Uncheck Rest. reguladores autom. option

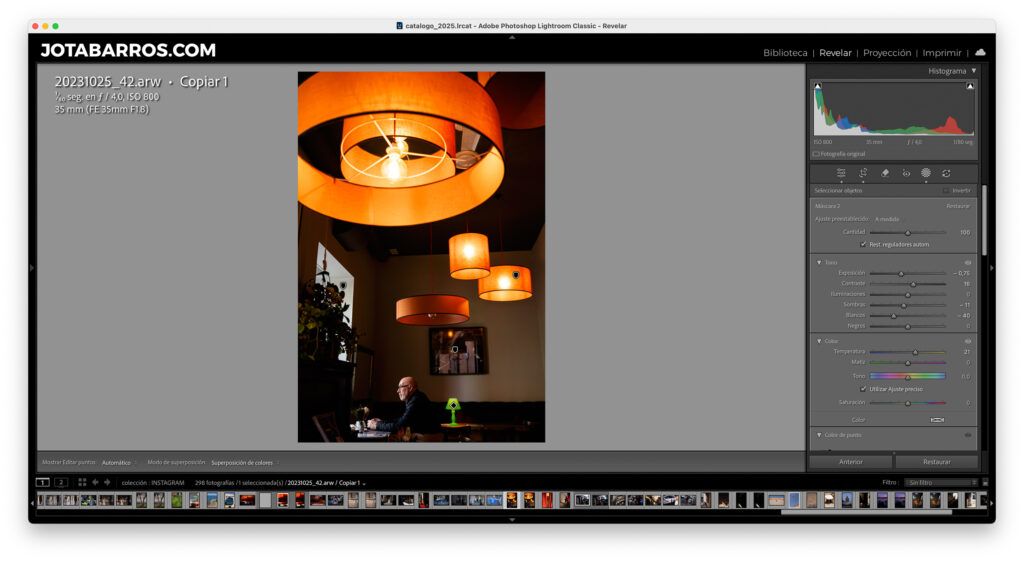click(x=863, y=244)
